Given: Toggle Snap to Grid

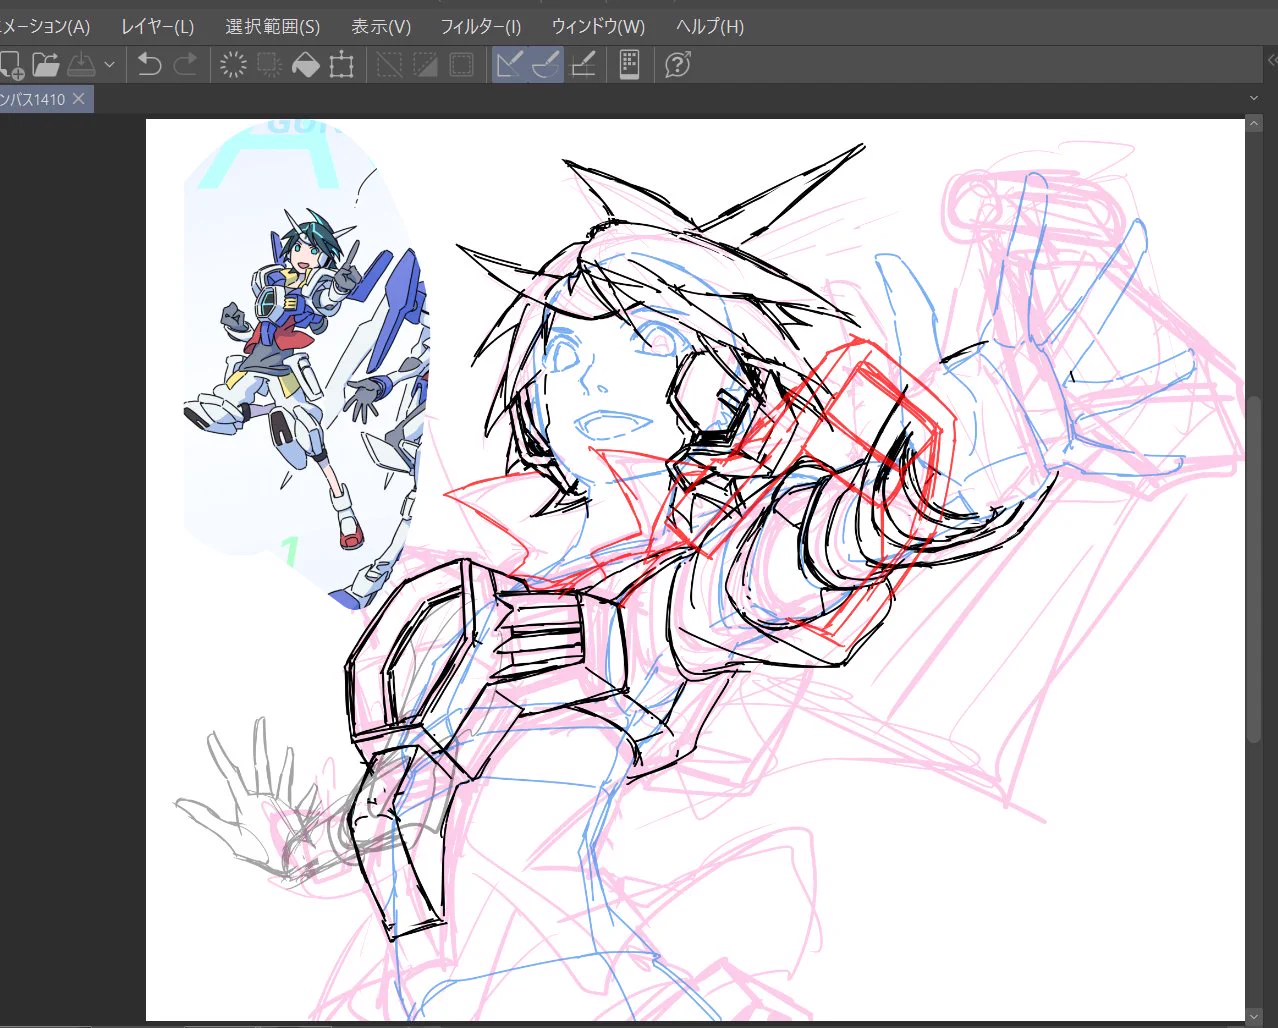Looking at the screenshot, I should pyautogui.click(x=583, y=65).
